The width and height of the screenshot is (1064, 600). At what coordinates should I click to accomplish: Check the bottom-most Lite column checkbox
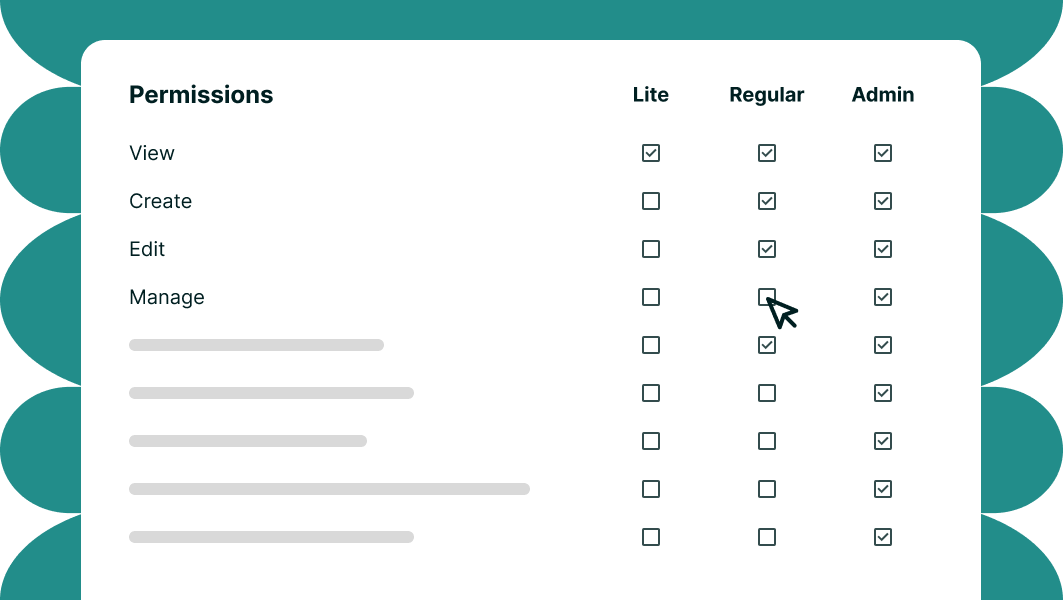click(651, 537)
